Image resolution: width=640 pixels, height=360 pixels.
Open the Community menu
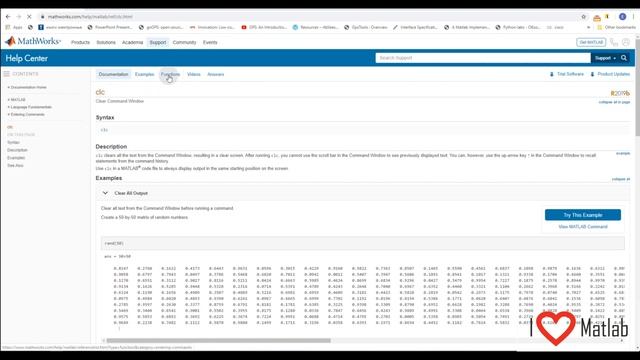[184, 42]
